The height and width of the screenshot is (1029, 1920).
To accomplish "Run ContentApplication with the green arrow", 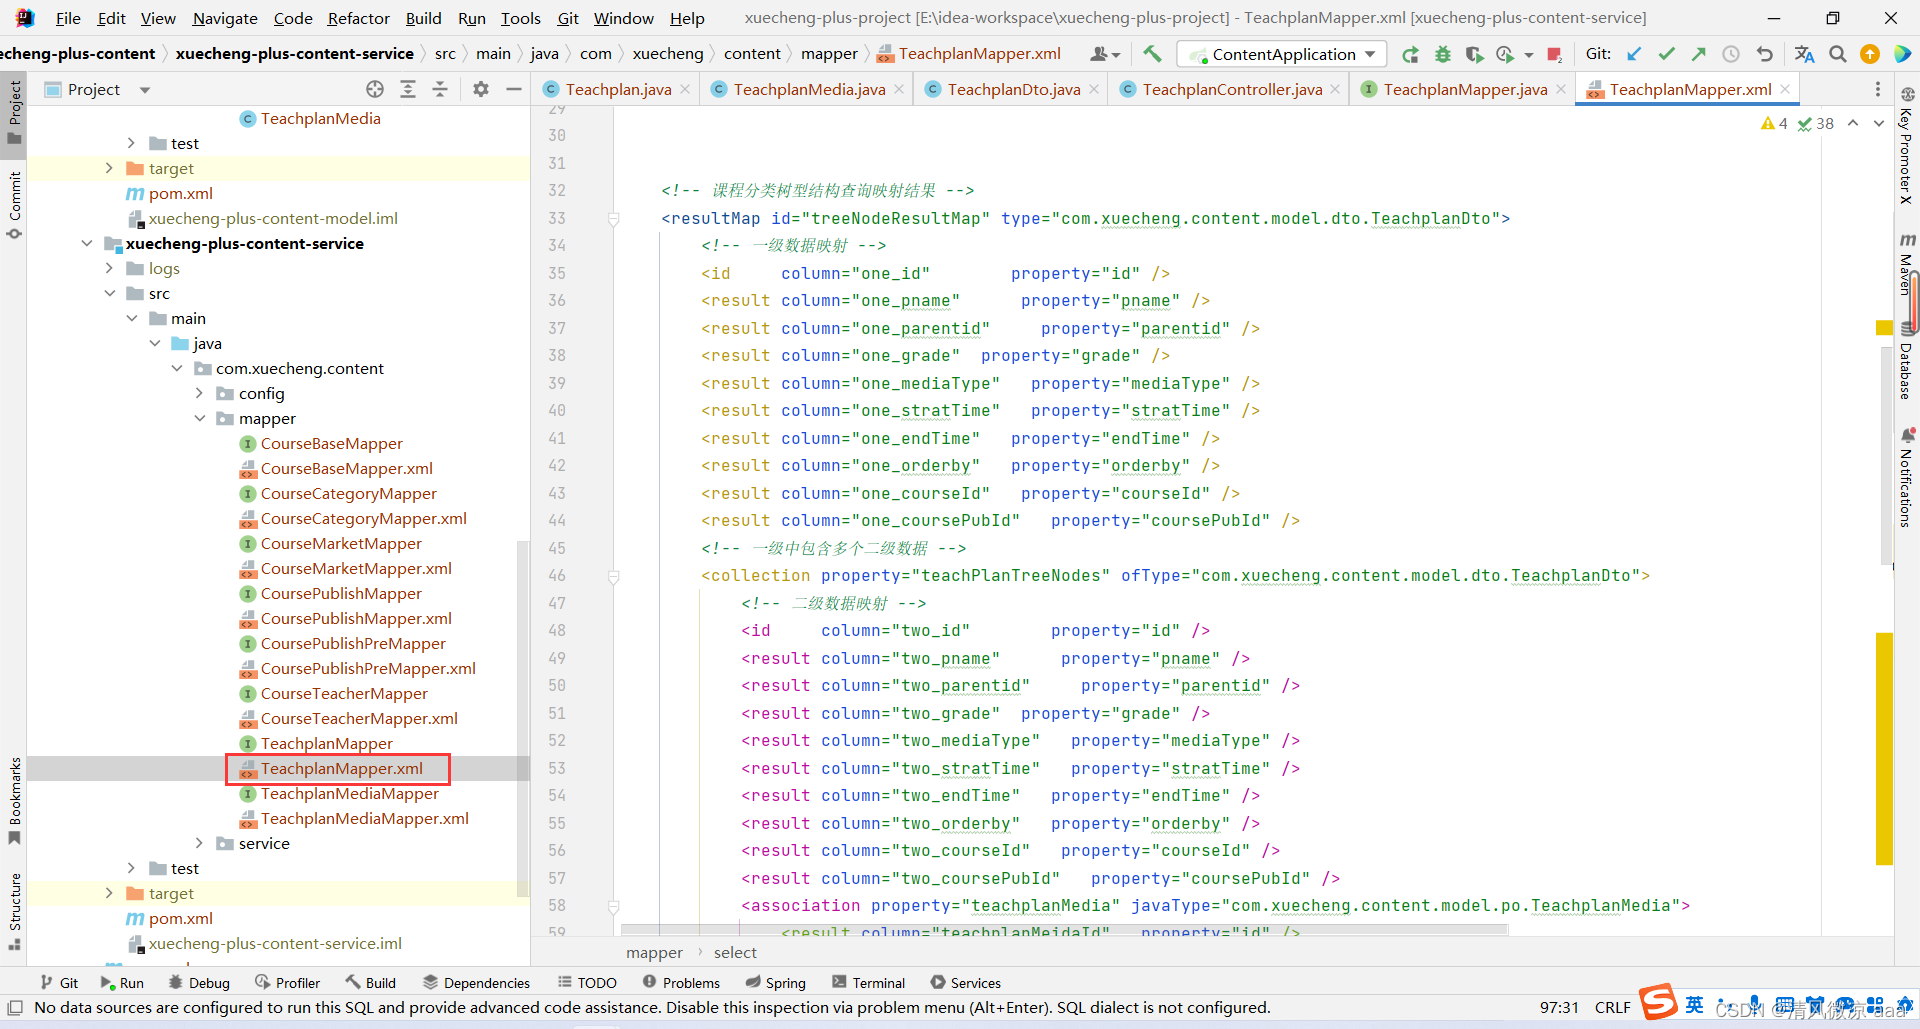I will 1410,54.
